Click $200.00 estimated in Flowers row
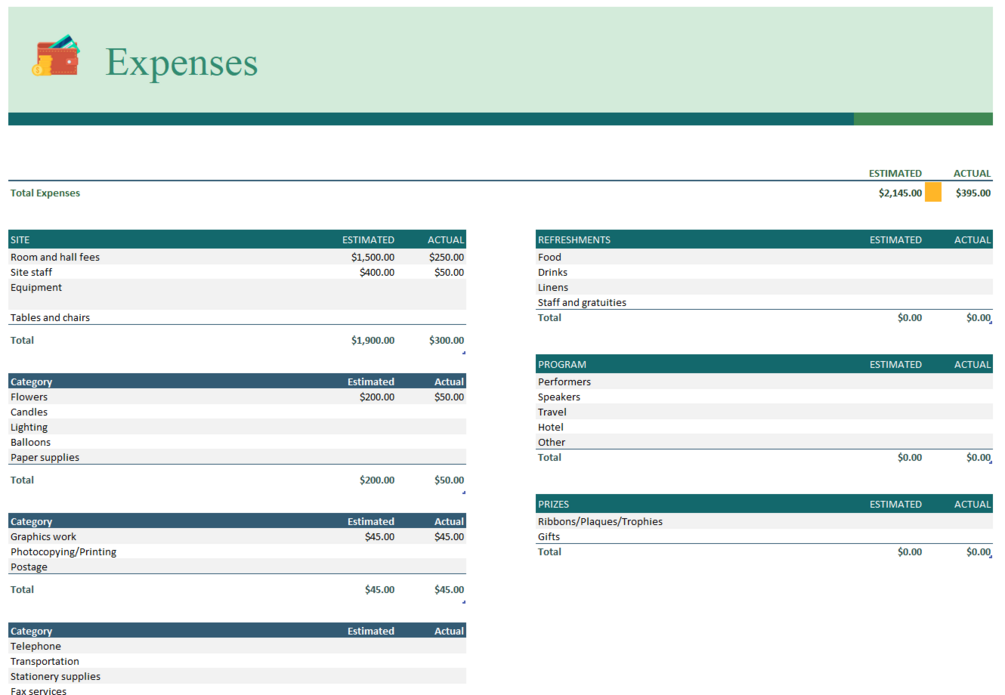 pyautogui.click(x=377, y=397)
